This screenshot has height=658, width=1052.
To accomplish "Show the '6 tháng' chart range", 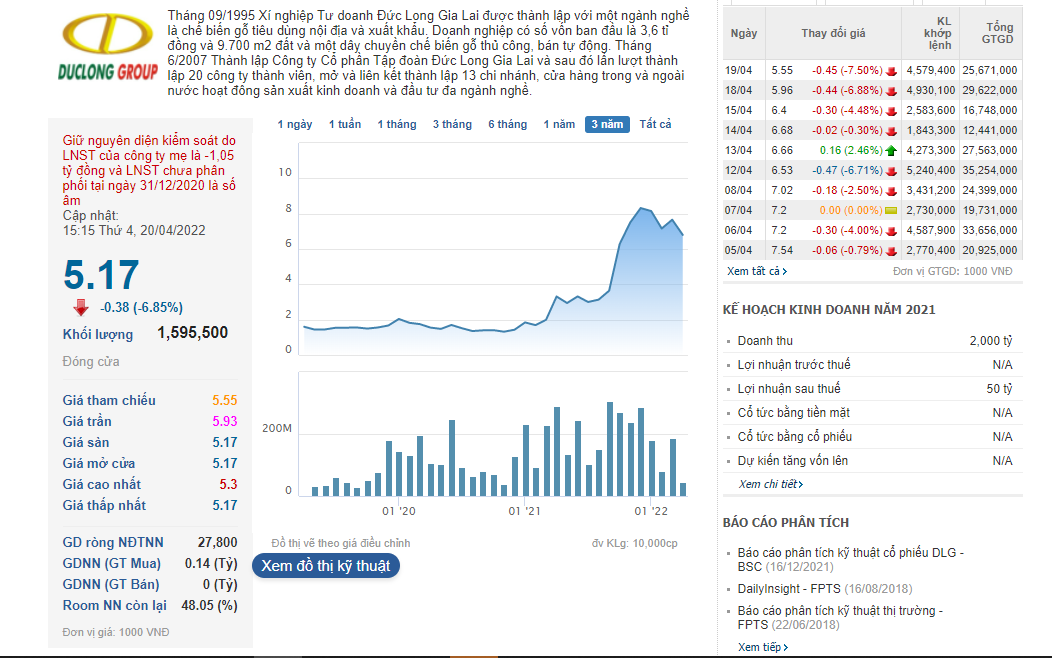I will coord(507,124).
